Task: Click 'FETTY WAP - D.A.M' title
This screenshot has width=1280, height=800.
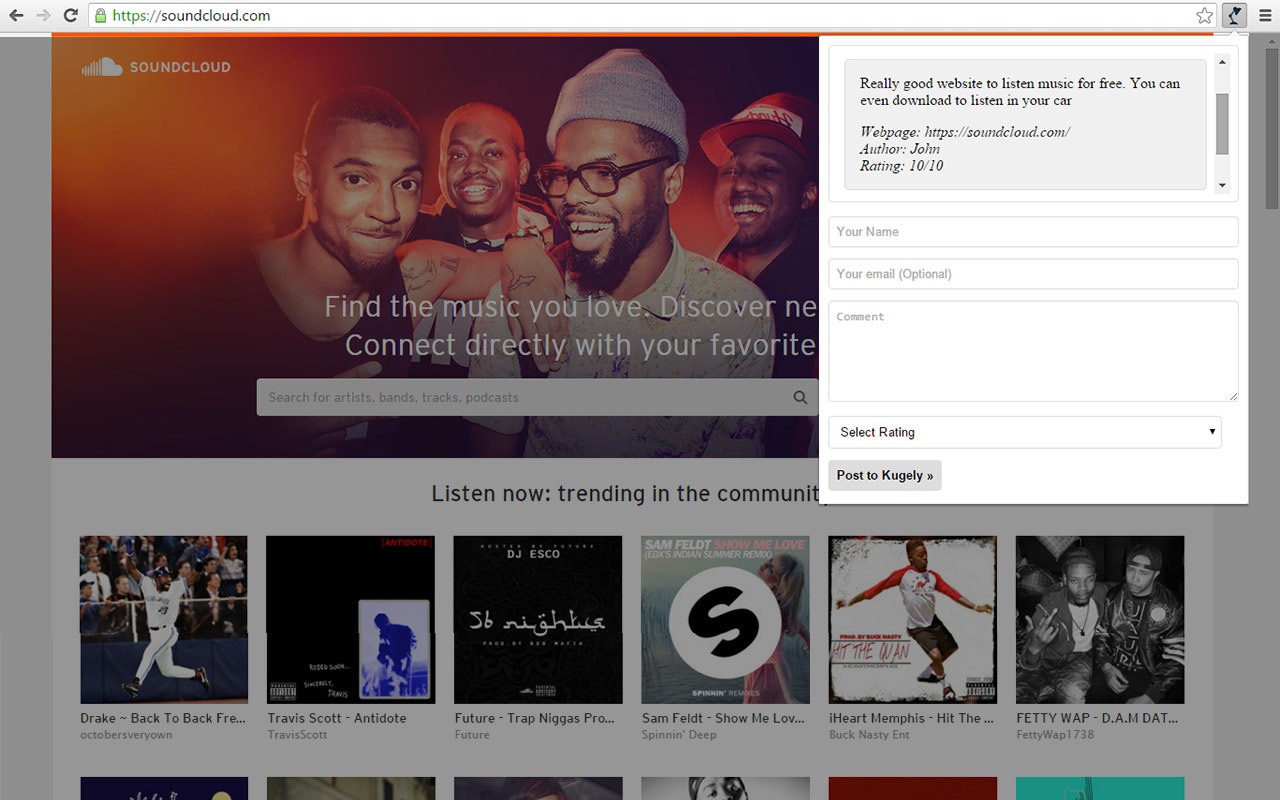Action: (1098, 718)
